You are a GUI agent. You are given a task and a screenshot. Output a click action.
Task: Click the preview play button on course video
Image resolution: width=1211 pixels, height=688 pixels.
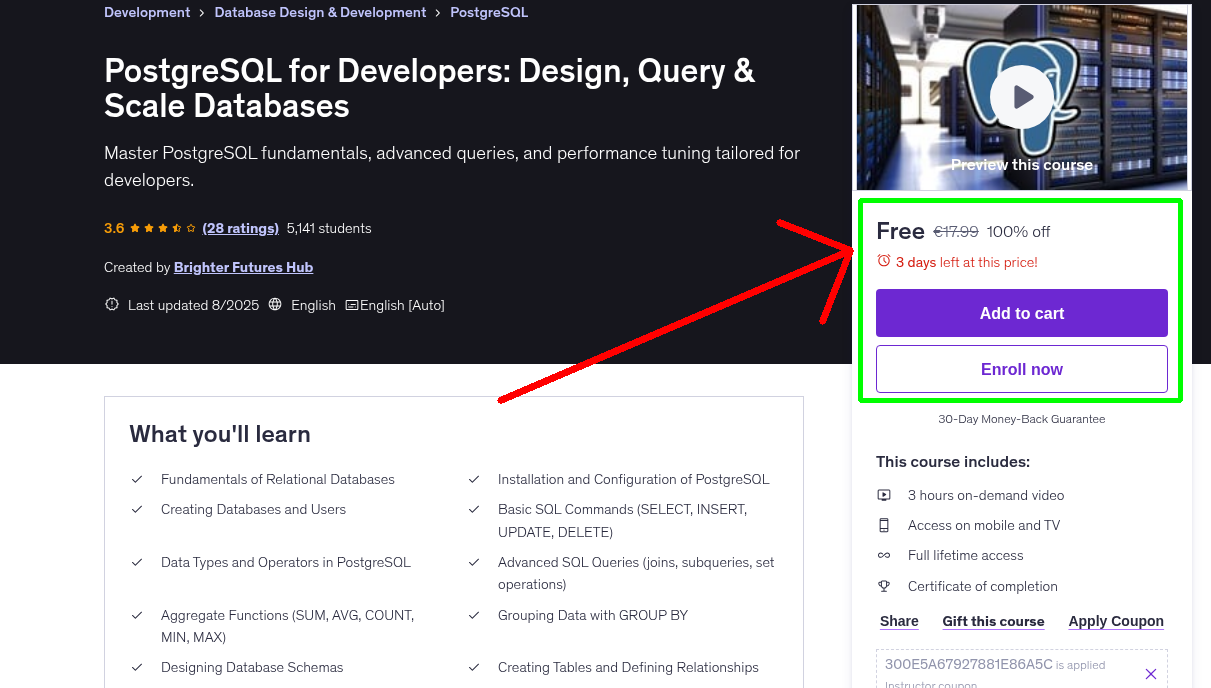pyautogui.click(x=1021, y=96)
